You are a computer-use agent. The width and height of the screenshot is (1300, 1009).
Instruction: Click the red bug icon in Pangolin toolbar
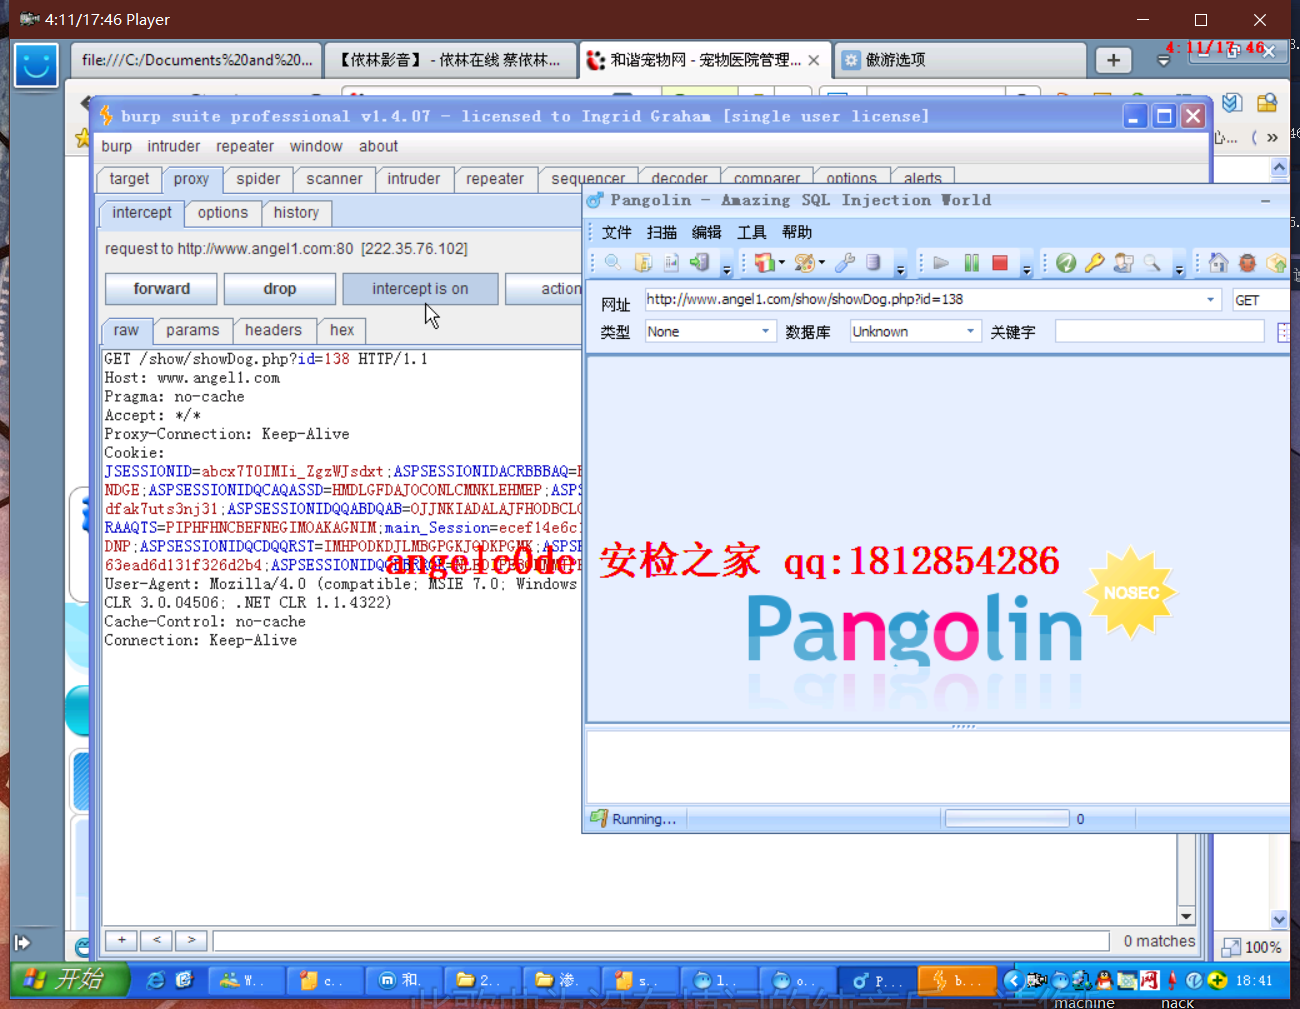[x=1247, y=263]
